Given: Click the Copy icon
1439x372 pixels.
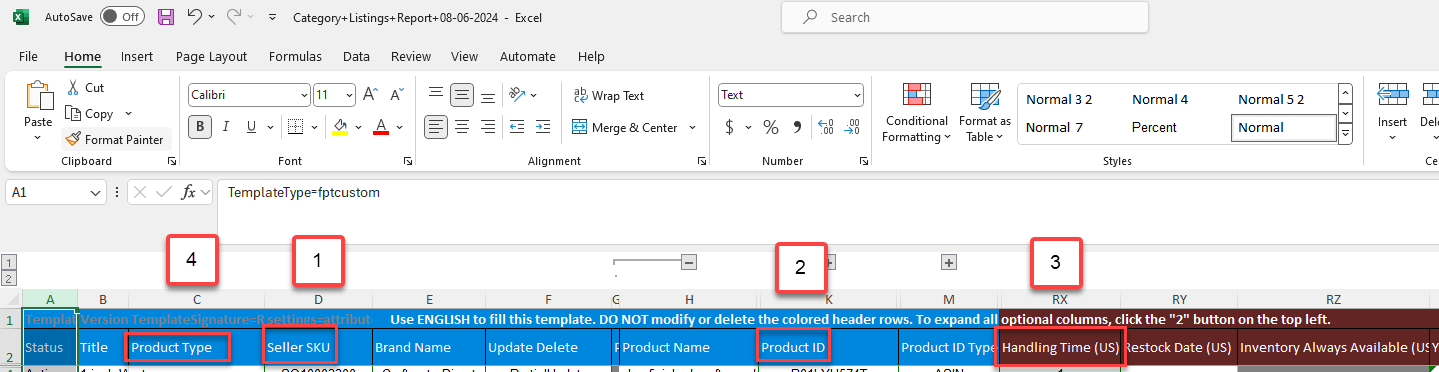Looking at the screenshot, I should 73,114.
